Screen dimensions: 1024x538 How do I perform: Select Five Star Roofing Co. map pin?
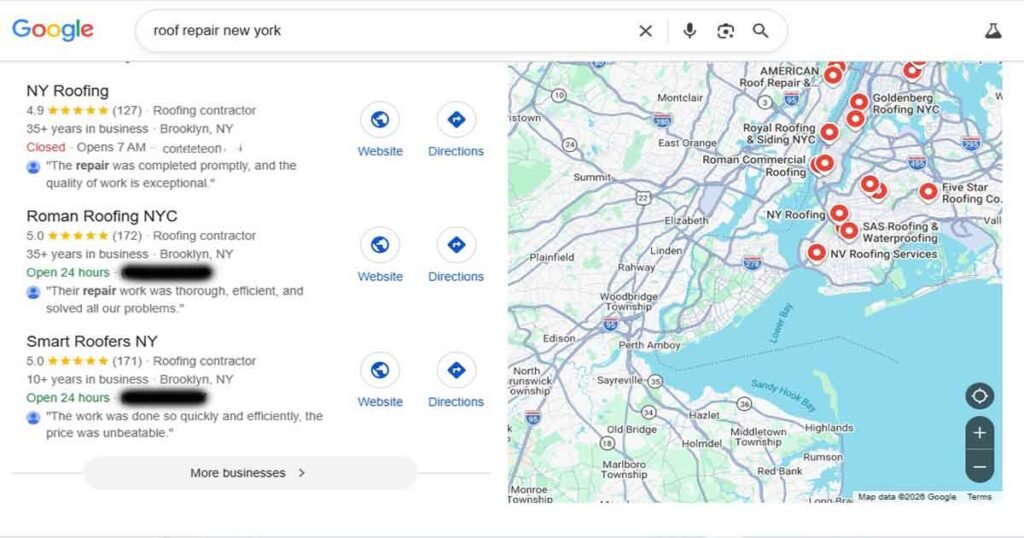[928, 192]
